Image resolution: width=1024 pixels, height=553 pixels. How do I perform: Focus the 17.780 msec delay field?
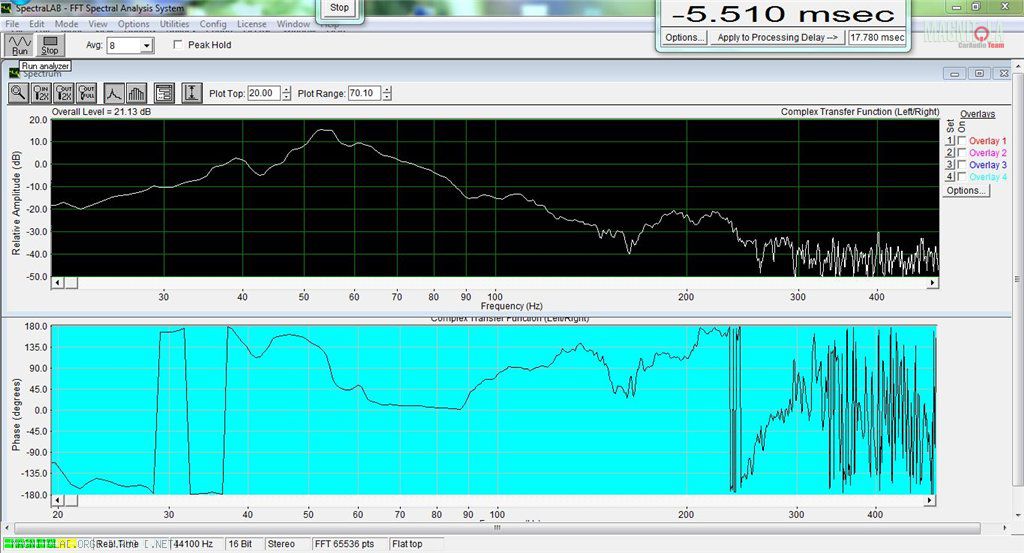[x=877, y=37]
